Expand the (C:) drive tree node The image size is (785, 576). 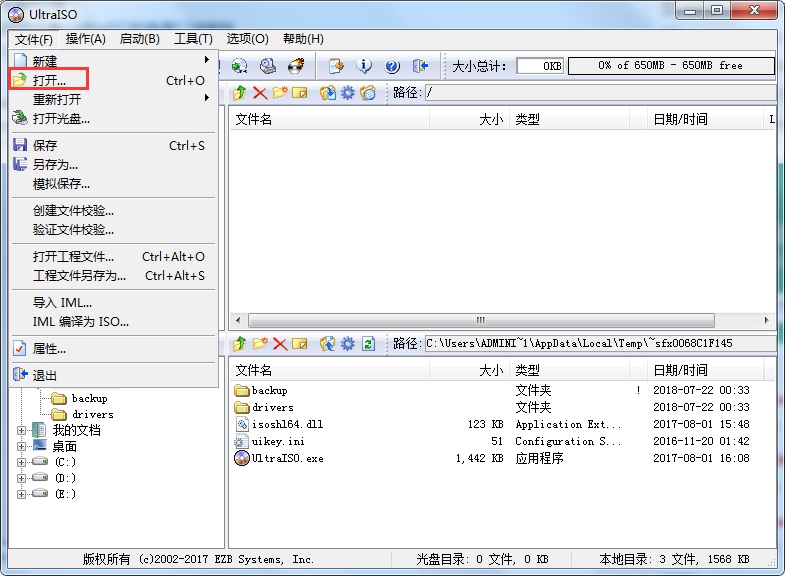tap(21, 462)
